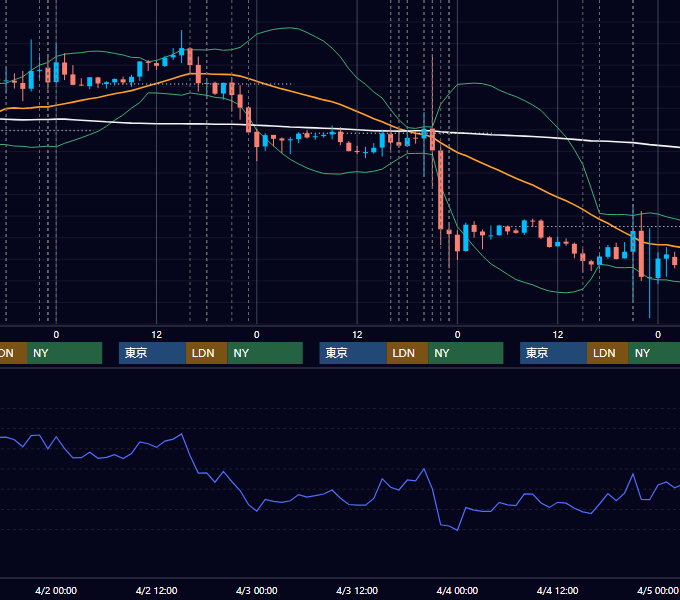Pick the NY session block spanning 4/2 midnight
This screenshot has width=680, height=600.
64,353
